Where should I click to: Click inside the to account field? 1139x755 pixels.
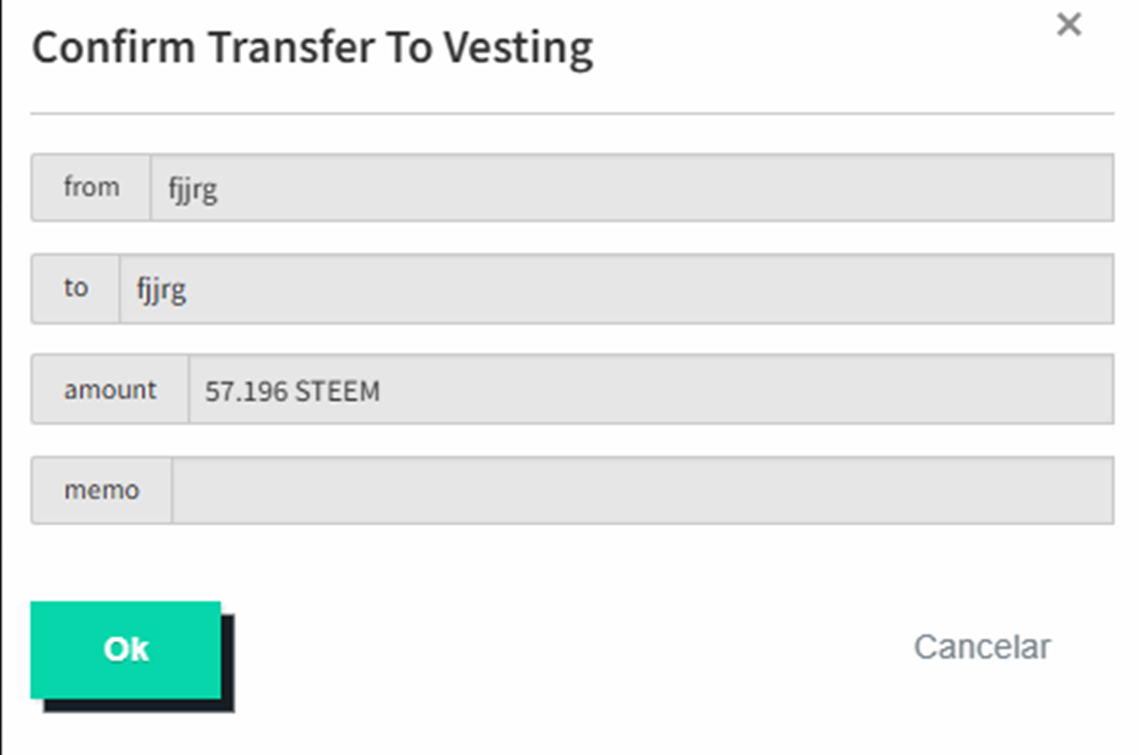click(x=616, y=288)
